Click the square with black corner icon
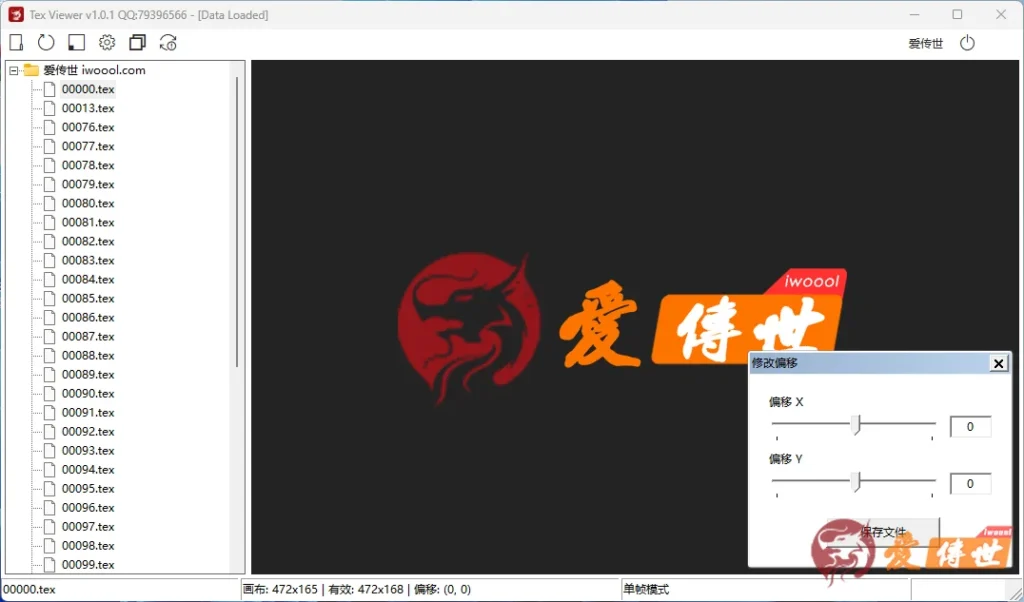This screenshot has width=1024, height=602. (76, 42)
